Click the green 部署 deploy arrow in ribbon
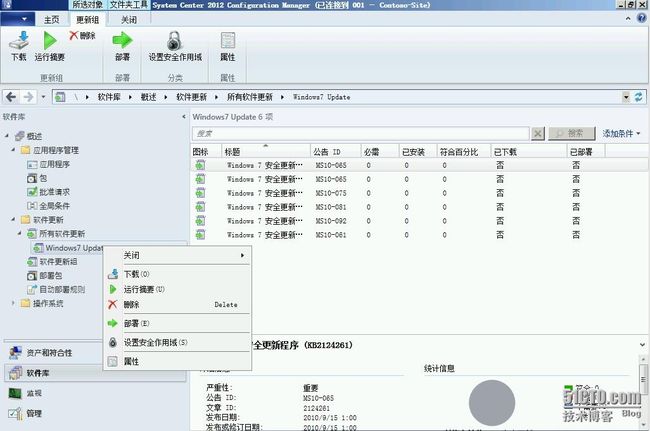The width and height of the screenshot is (650, 431). [x=122, y=41]
